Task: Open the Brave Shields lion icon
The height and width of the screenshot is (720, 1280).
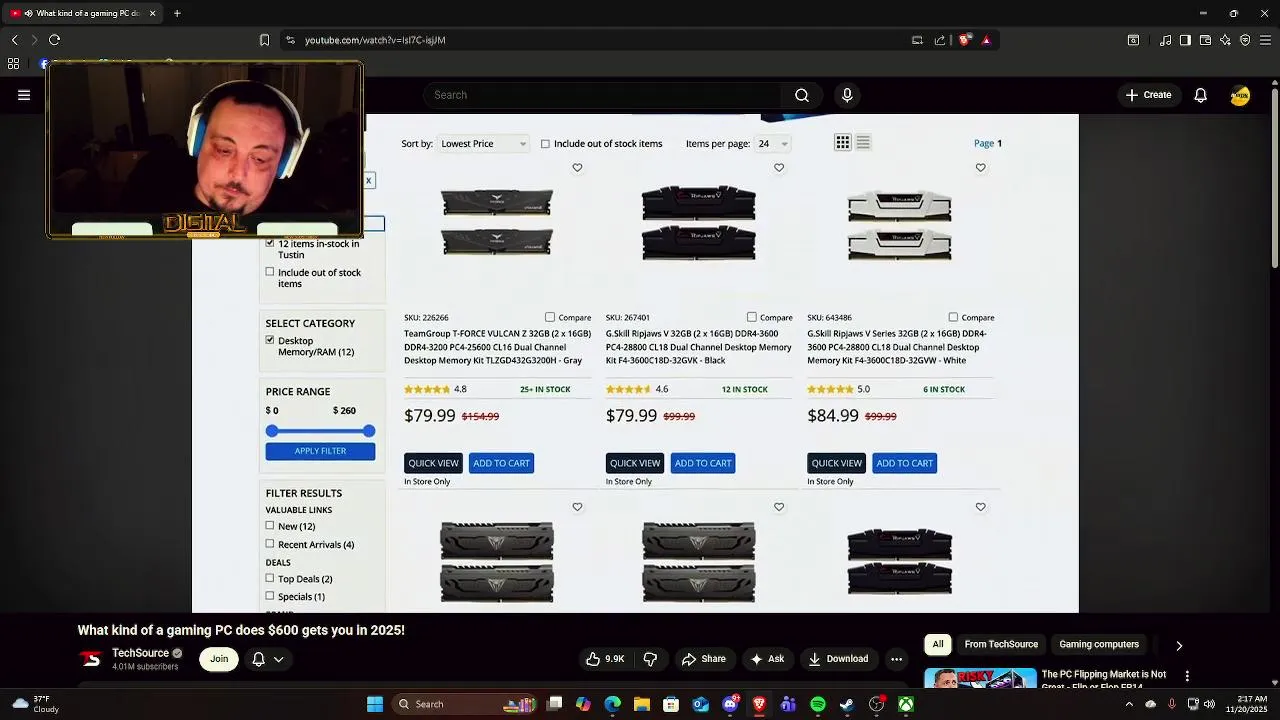Action: (x=964, y=40)
